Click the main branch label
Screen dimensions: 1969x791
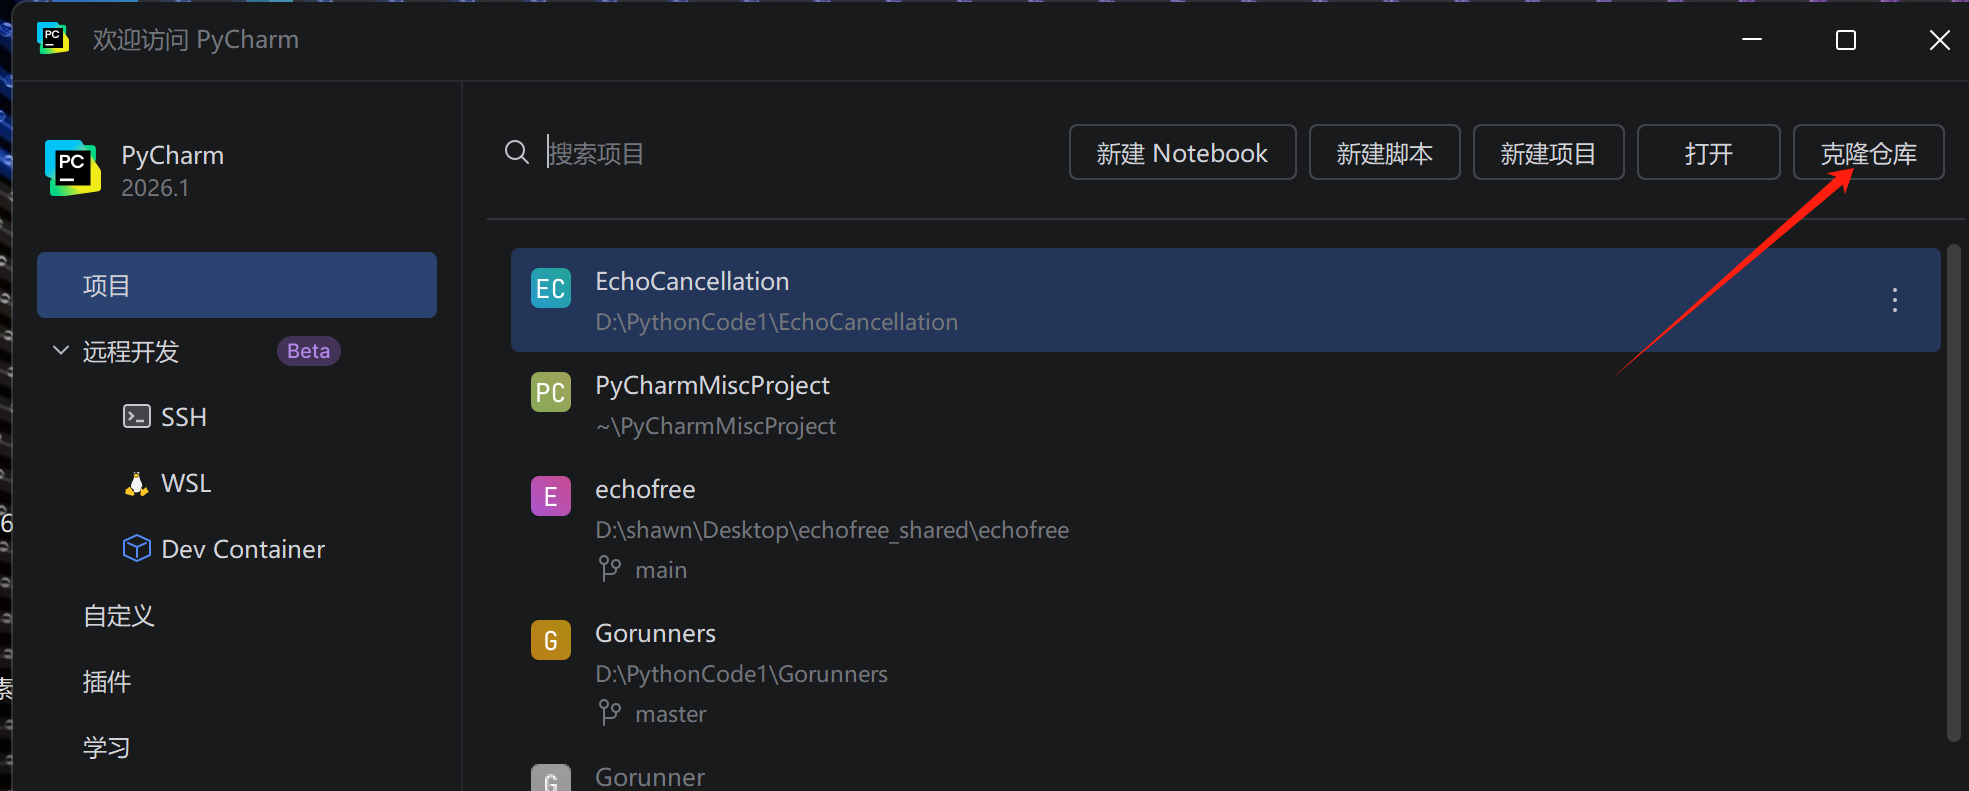(661, 570)
